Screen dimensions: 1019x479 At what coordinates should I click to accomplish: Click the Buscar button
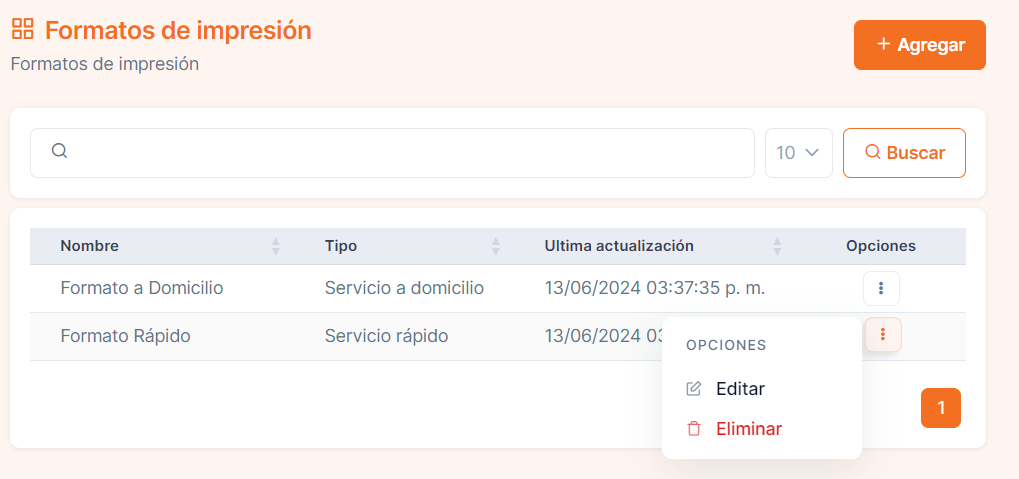tap(904, 153)
